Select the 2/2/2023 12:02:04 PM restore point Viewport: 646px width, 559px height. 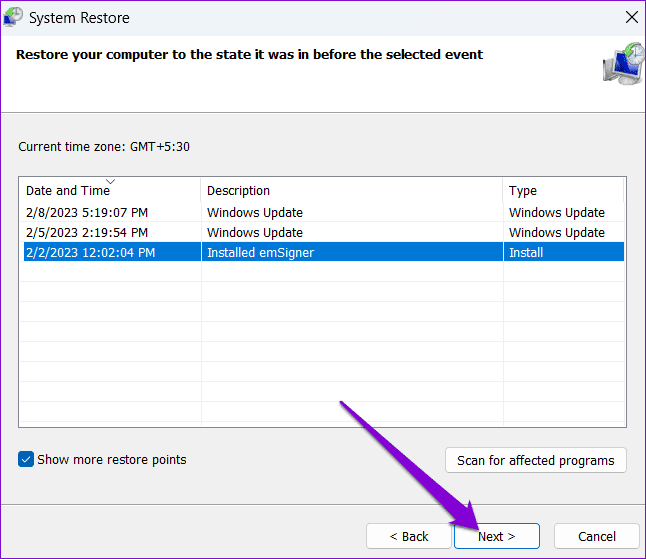(90, 253)
